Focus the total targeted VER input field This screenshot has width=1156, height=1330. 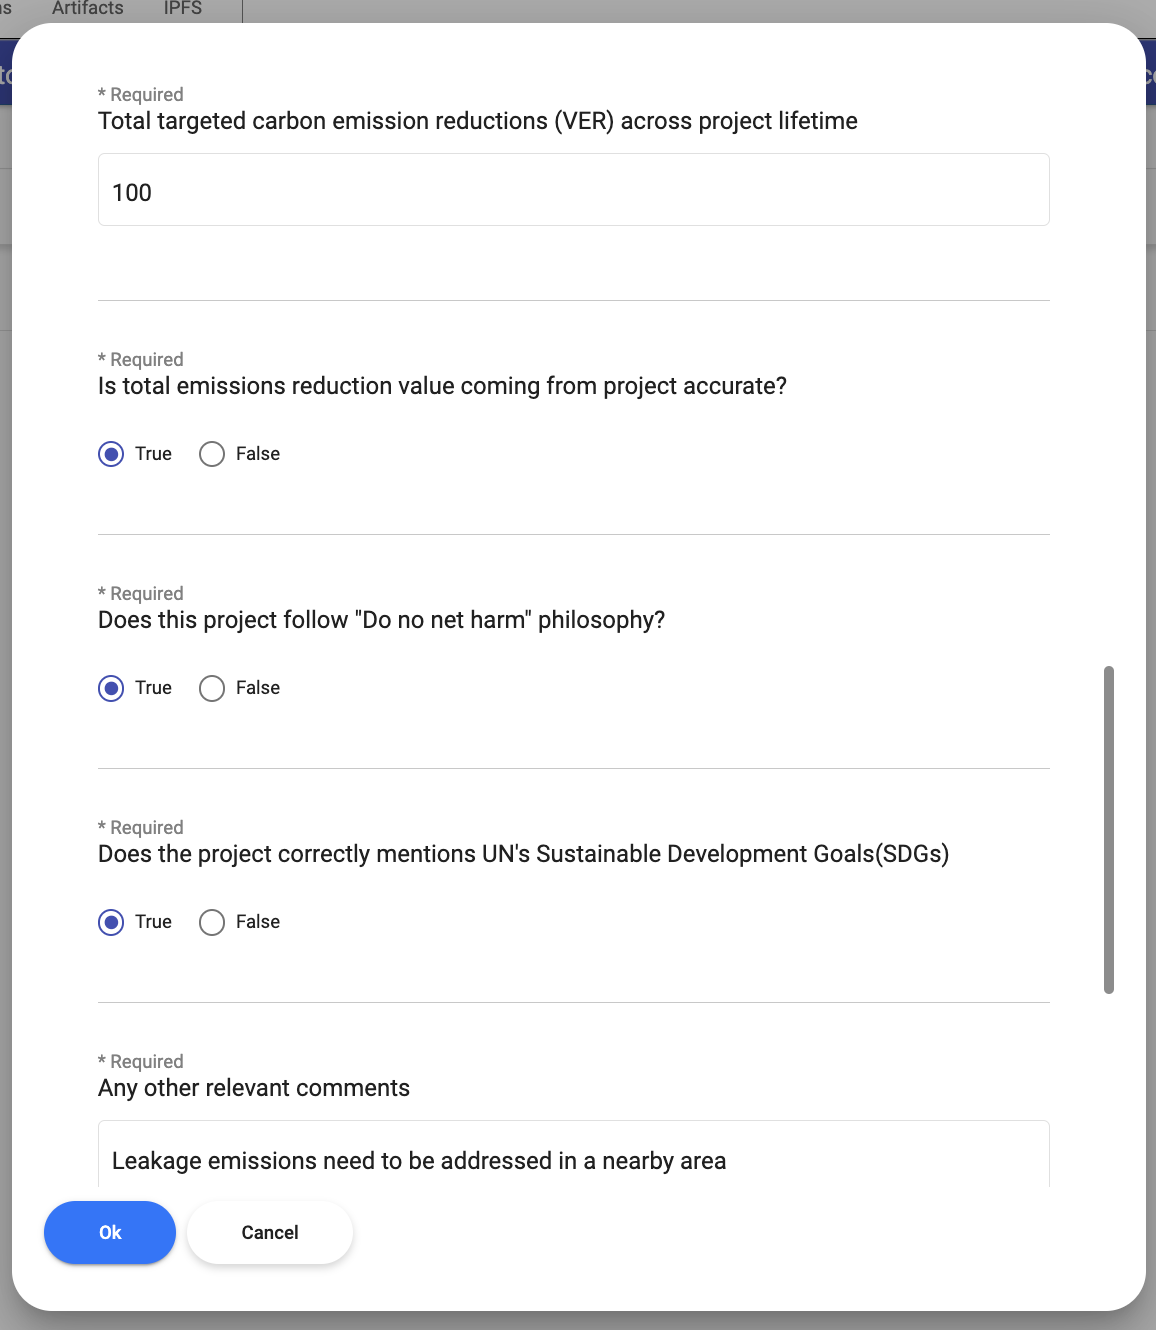(x=573, y=190)
